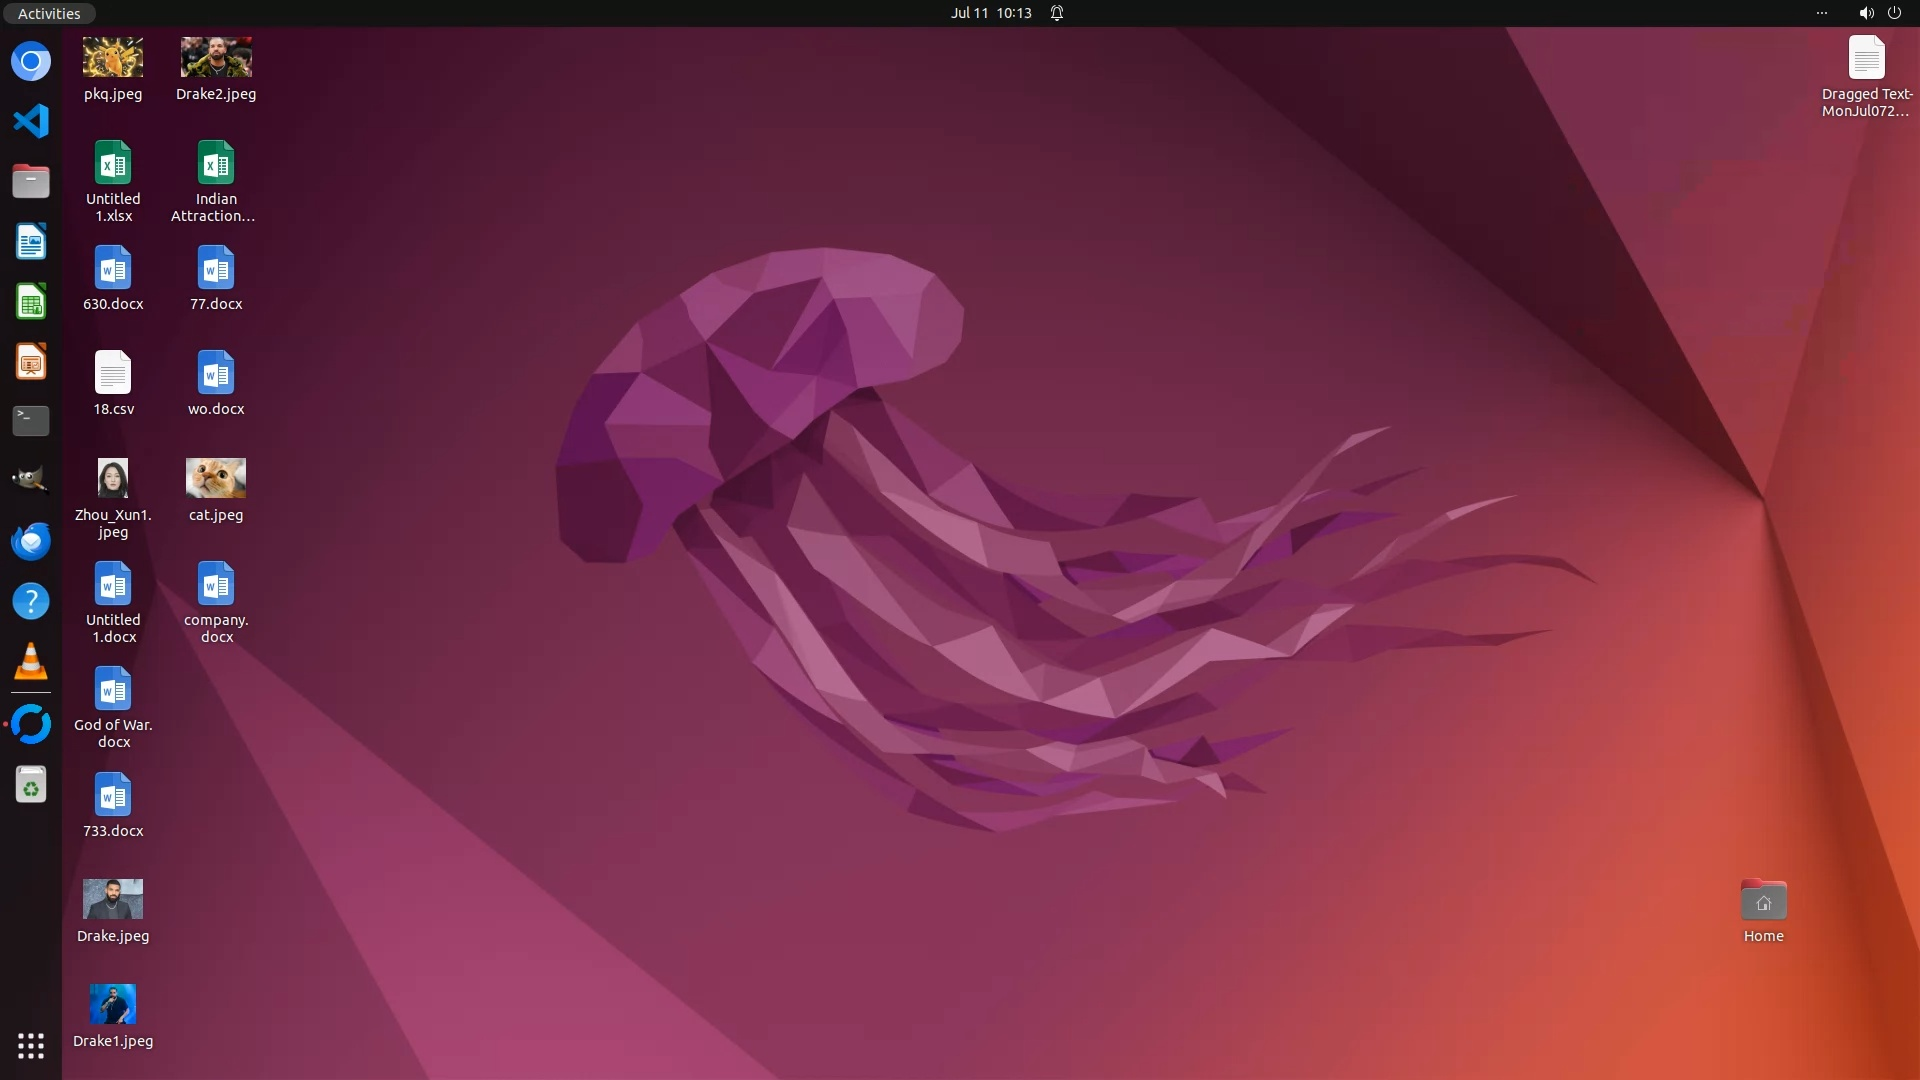Open Google Chrome from the dock

[31, 62]
